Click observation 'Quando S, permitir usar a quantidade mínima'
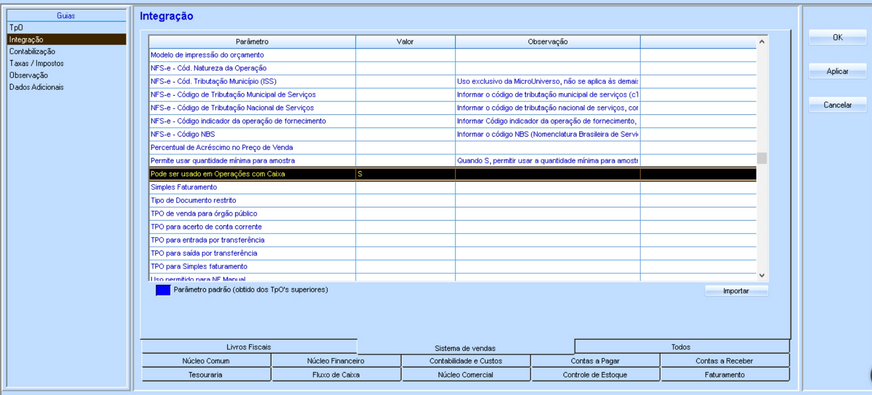Image resolution: width=872 pixels, height=395 pixels. (548, 161)
